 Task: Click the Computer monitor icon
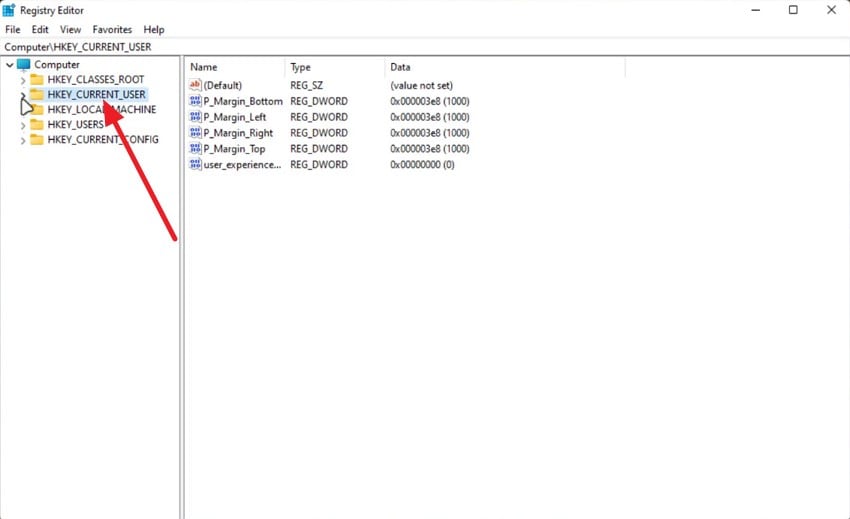23,65
